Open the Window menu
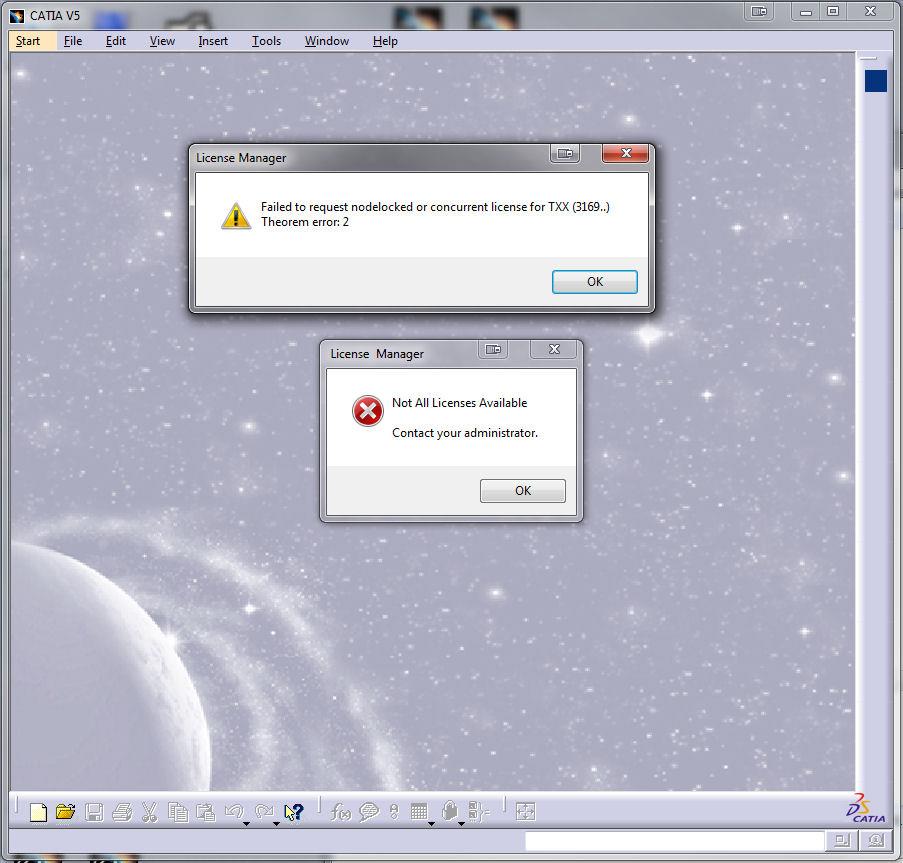903x863 pixels. (x=327, y=41)
